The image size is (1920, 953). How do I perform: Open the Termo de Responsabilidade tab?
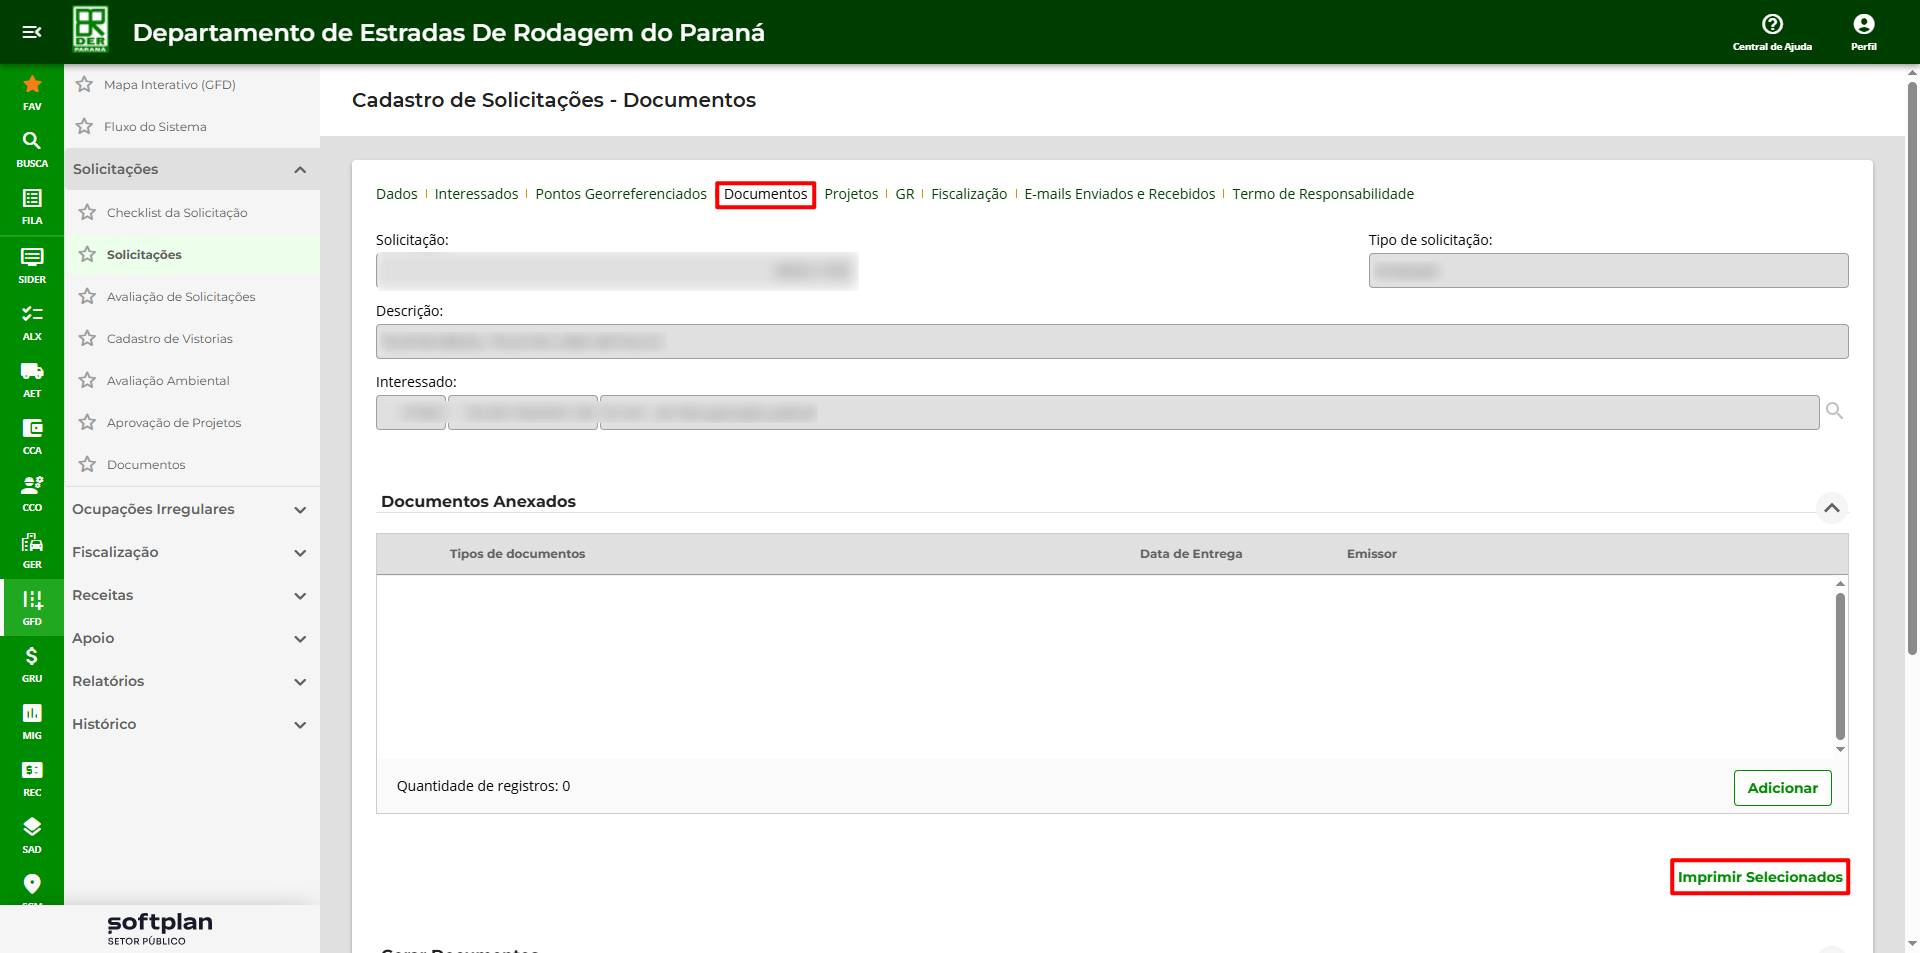1322,194
